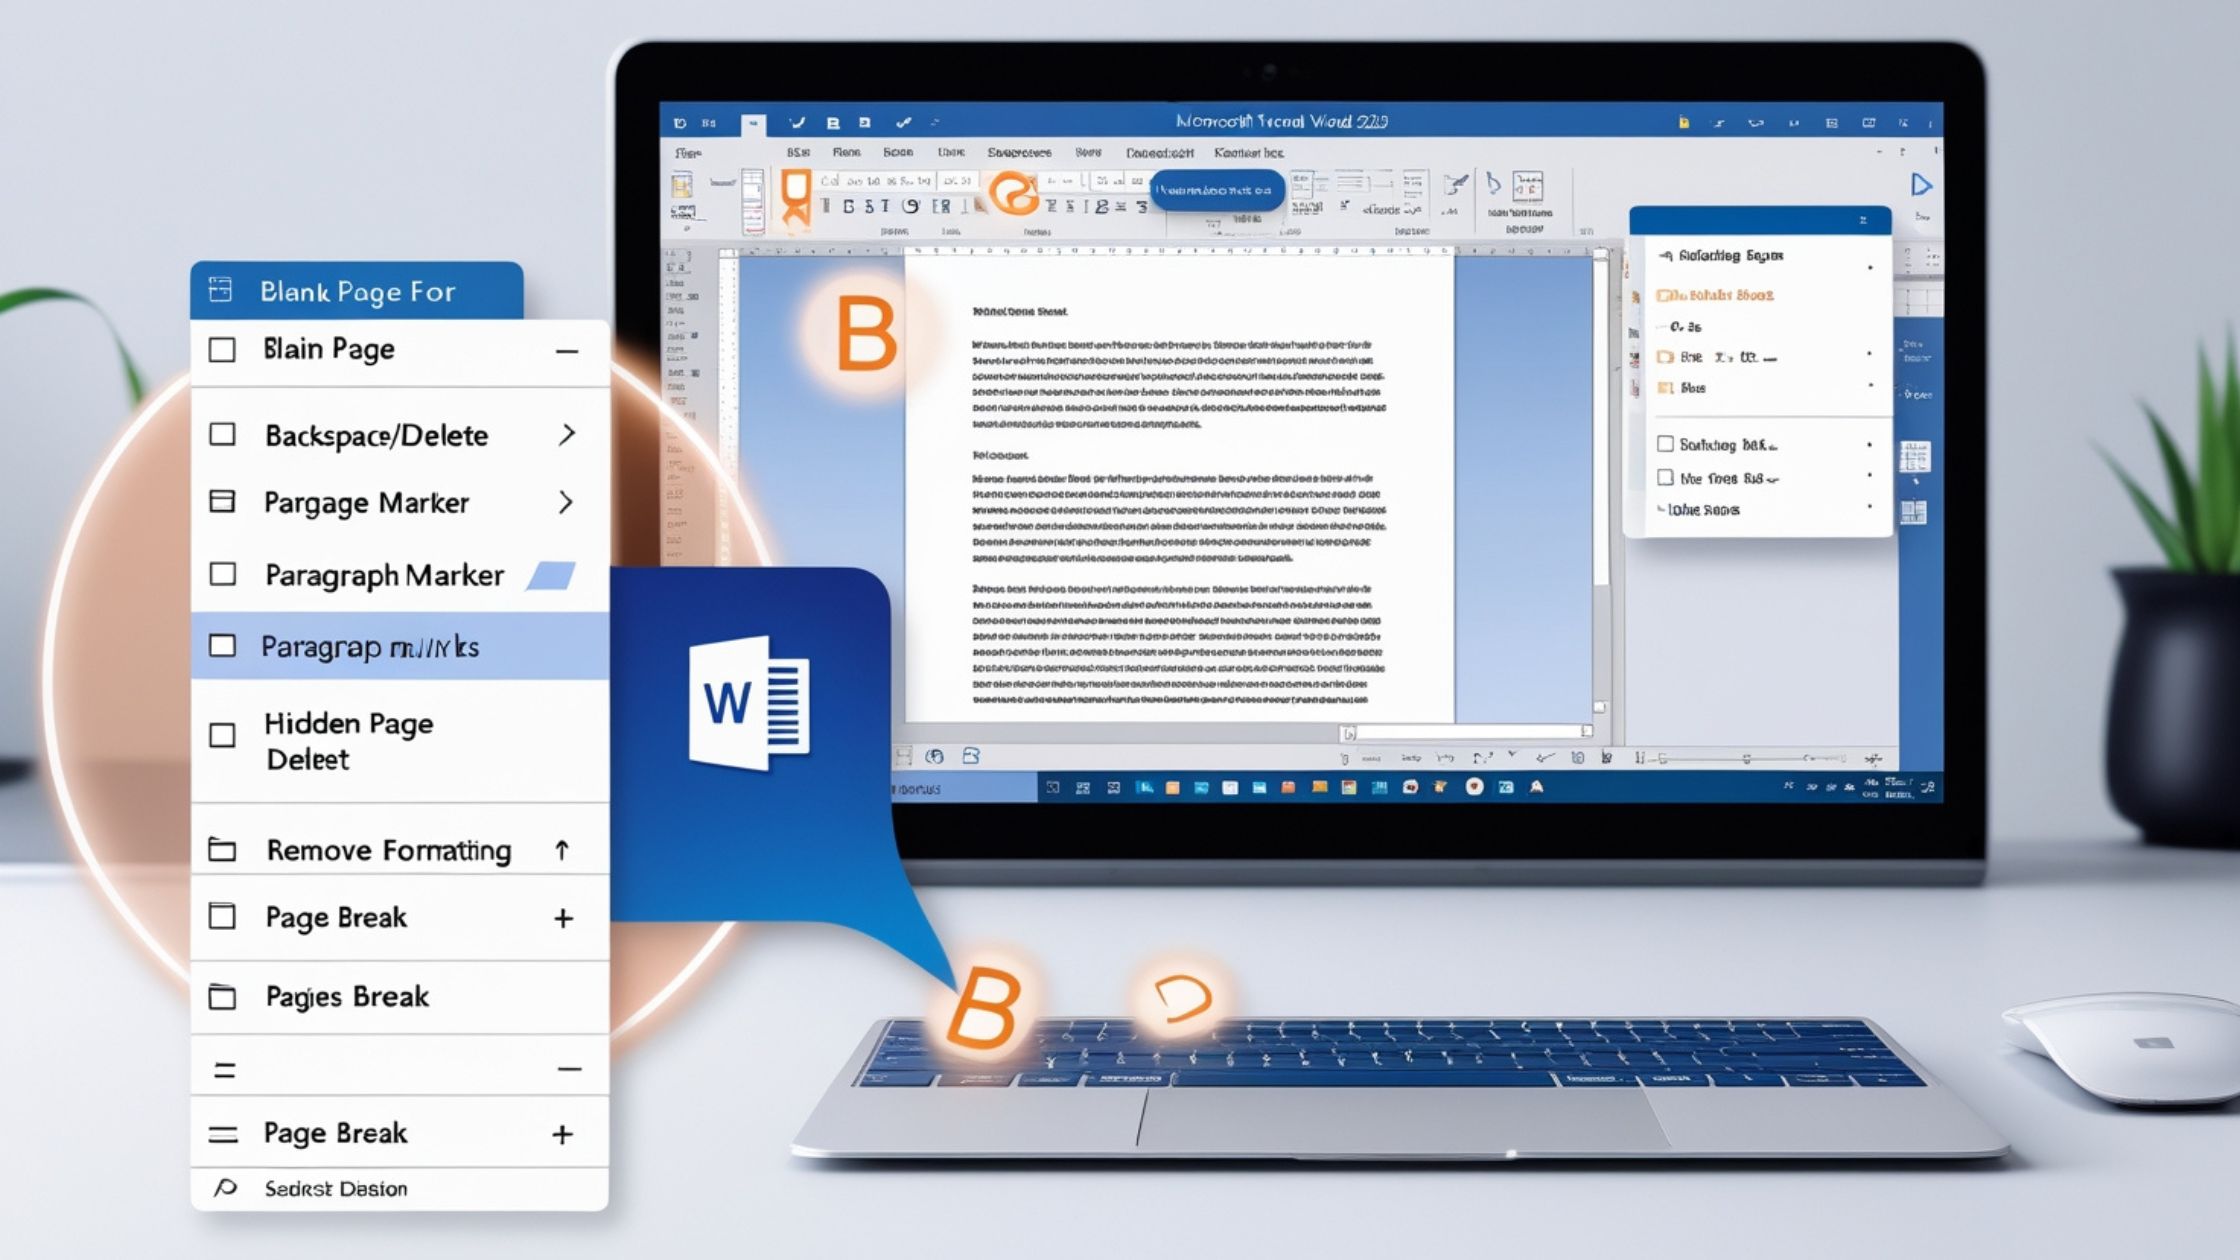2240x1260 pixels.
Task: Open the File menu in the ribbon
Action: pos(686,151)
